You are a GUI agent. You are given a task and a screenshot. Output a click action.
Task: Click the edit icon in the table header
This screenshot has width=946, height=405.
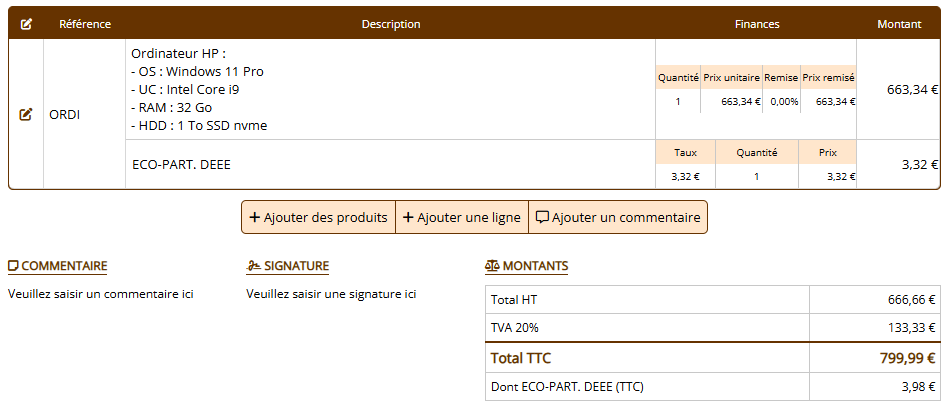[x=26, y=24]
